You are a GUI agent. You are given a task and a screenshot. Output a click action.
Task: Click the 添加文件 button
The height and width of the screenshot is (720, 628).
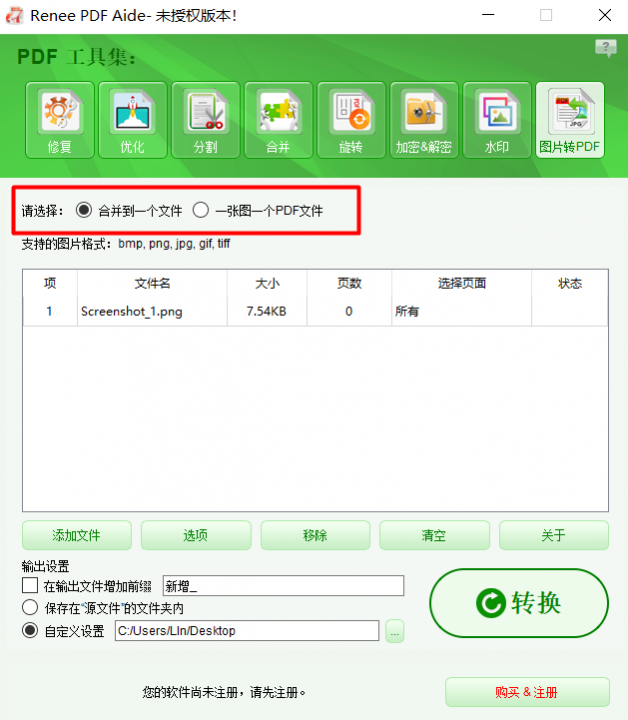click(x=77, y=535)
